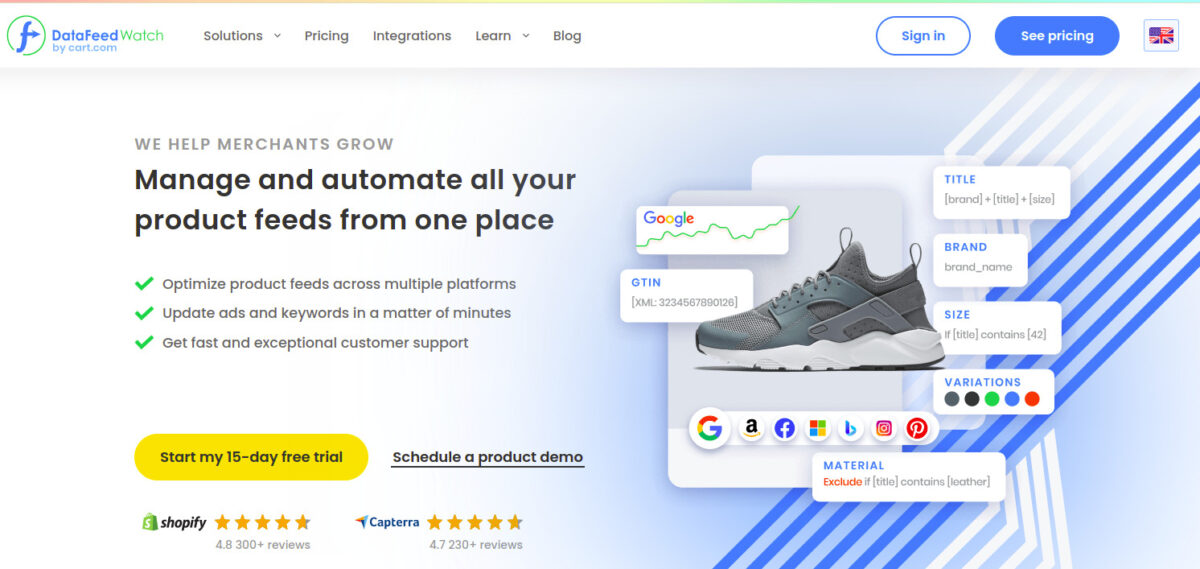Click the Bing channel icon

coord(851,428)
